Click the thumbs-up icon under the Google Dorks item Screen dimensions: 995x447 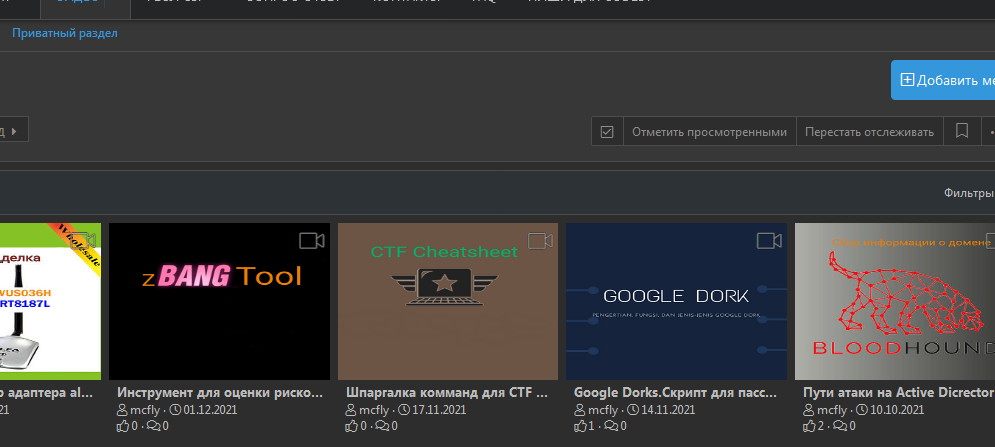pyautogui.click(x=581, y=425)
